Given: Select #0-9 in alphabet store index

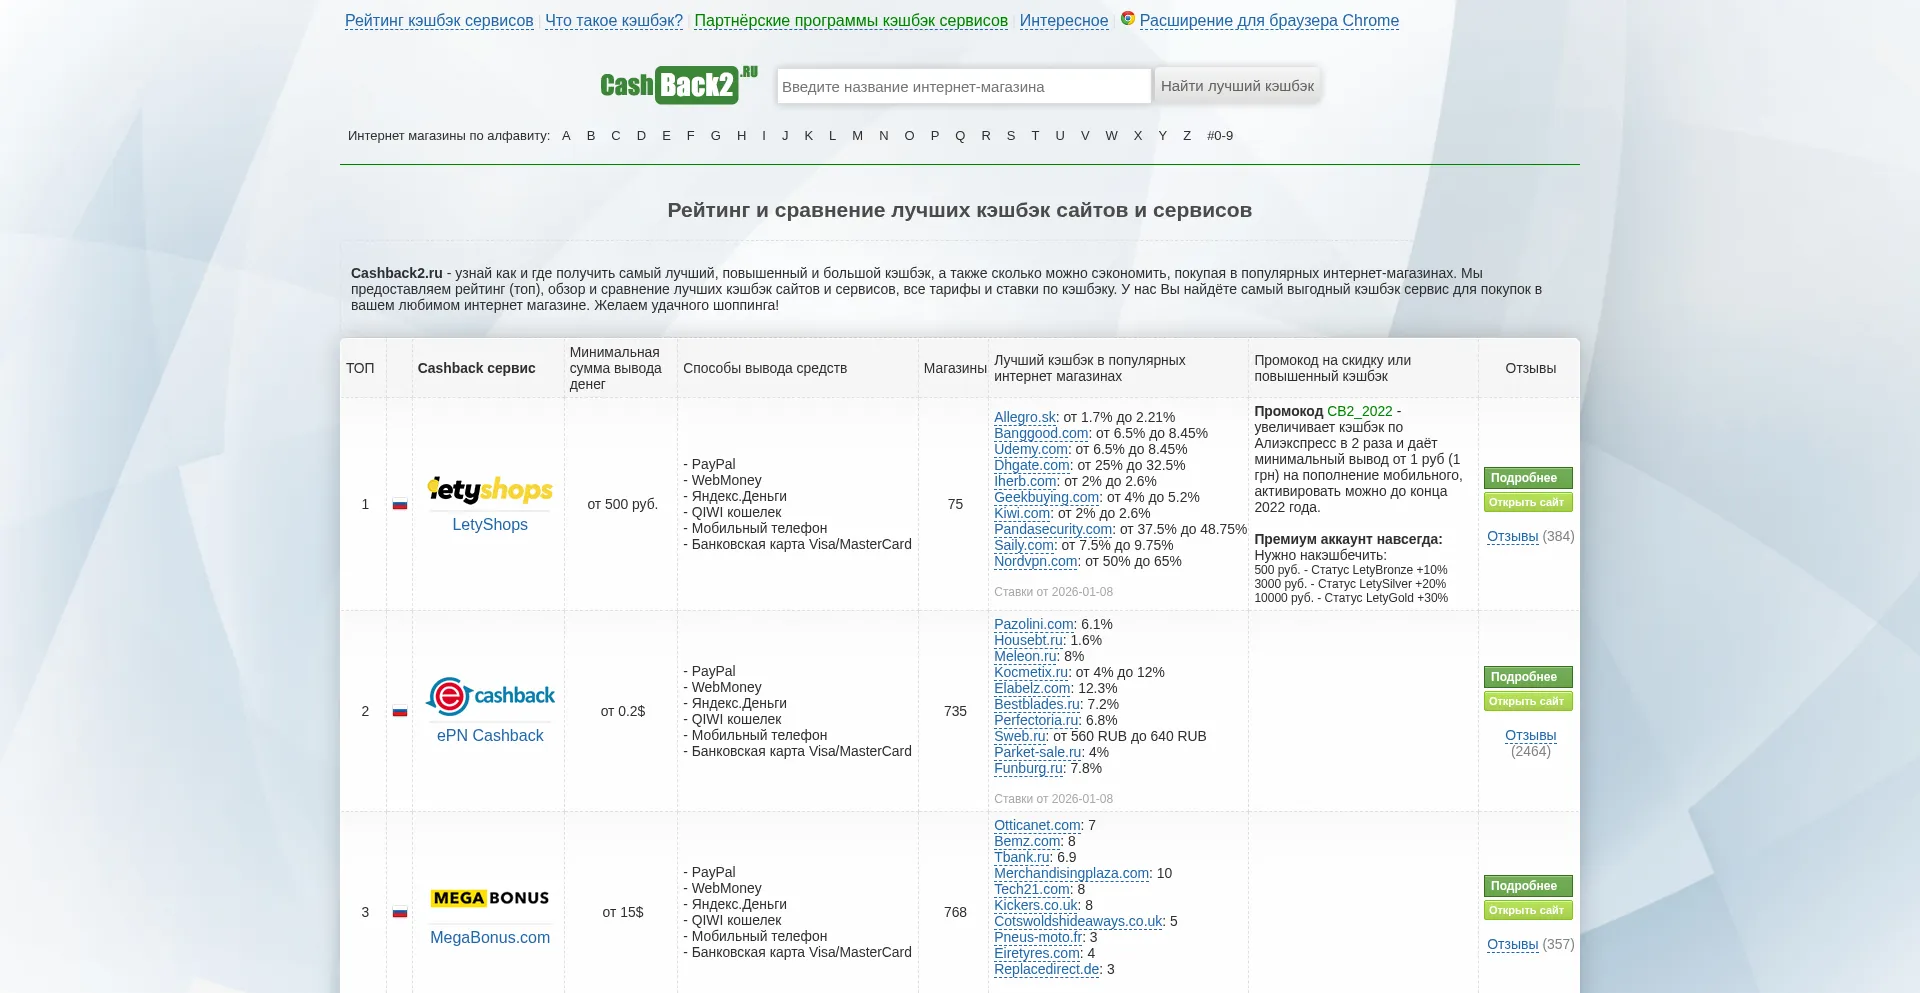Looking at the screenshot, I should click(1219, 136).
